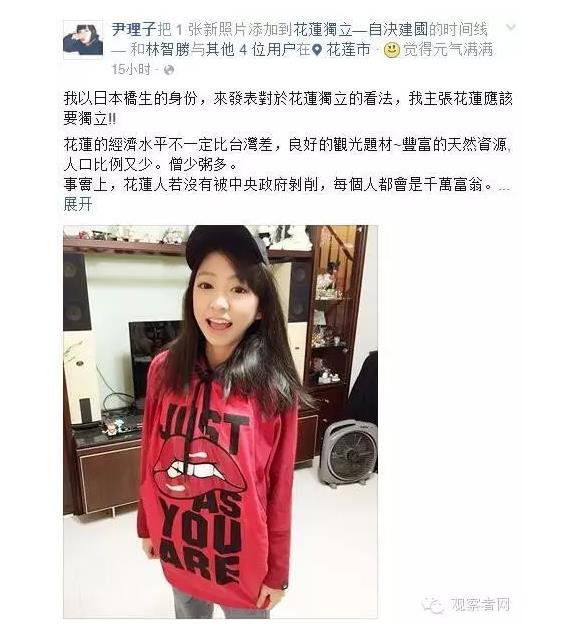This screenshot has height=626, width=580.
Task: Click the poster's profile picture thumbnail
Action: [83, 40]
